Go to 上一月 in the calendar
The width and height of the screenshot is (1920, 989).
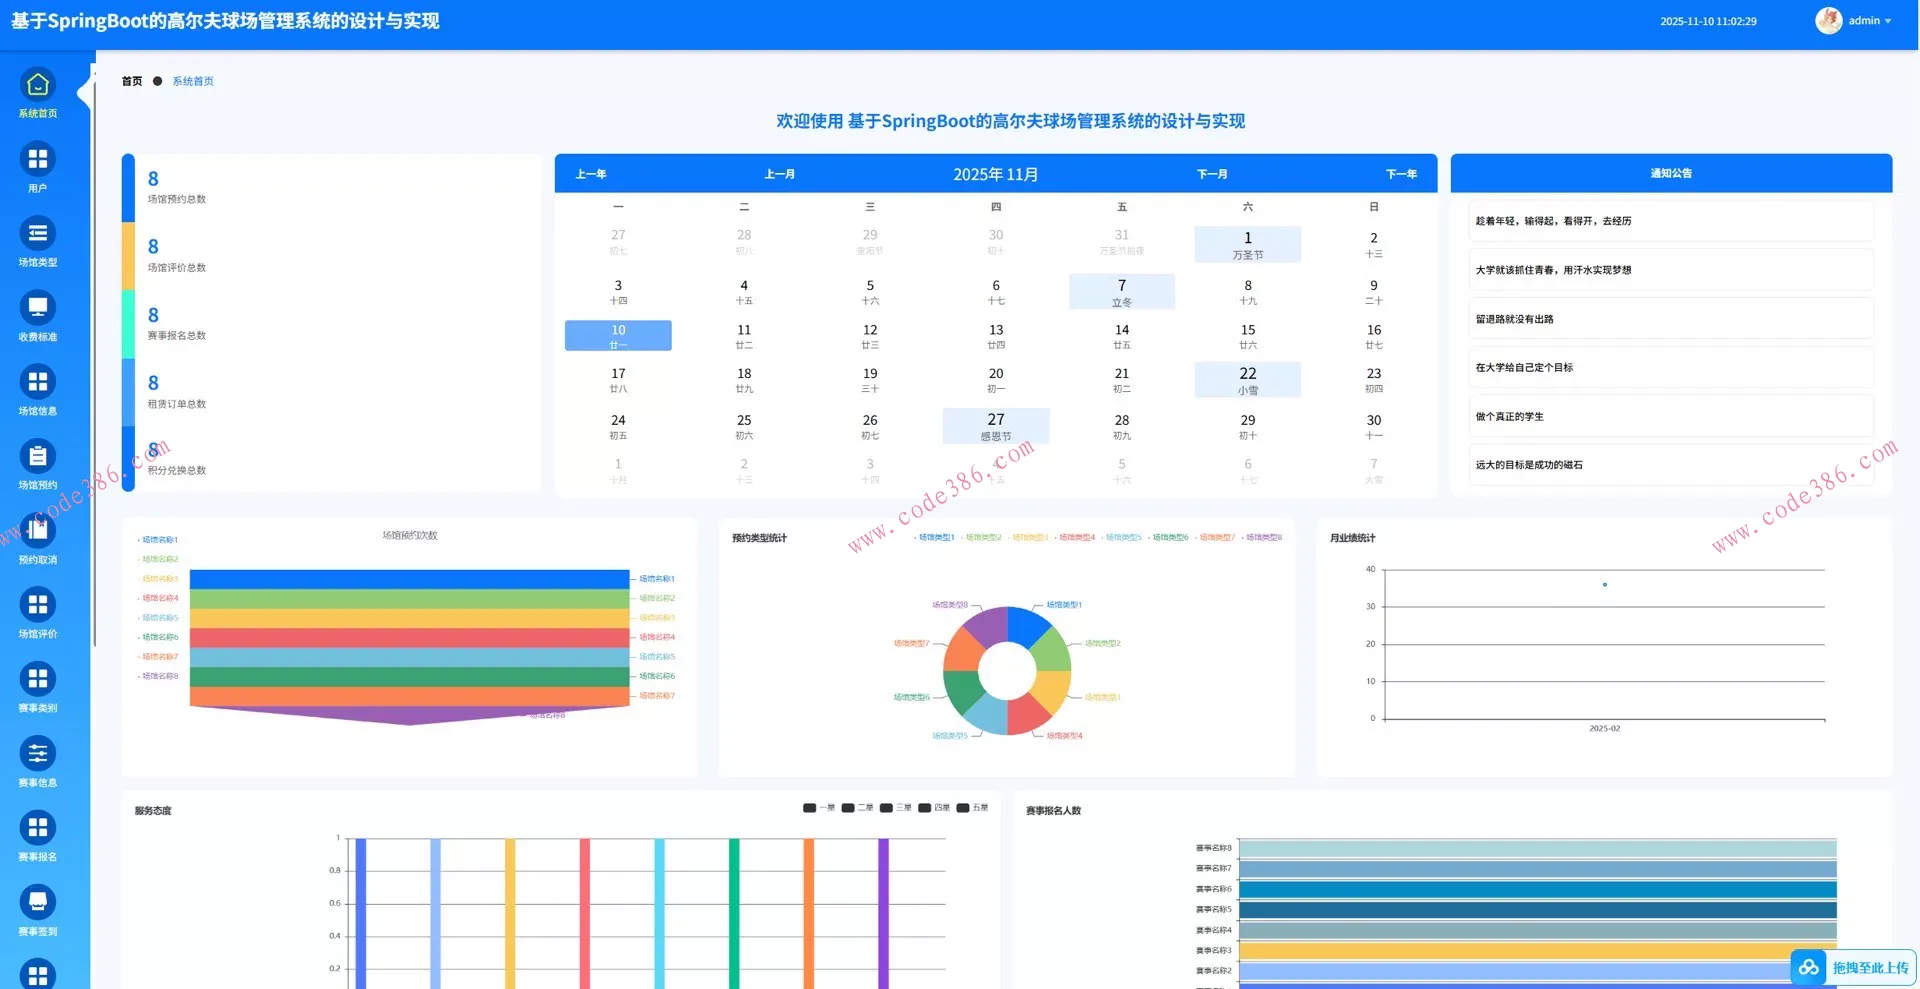point(779,174)
